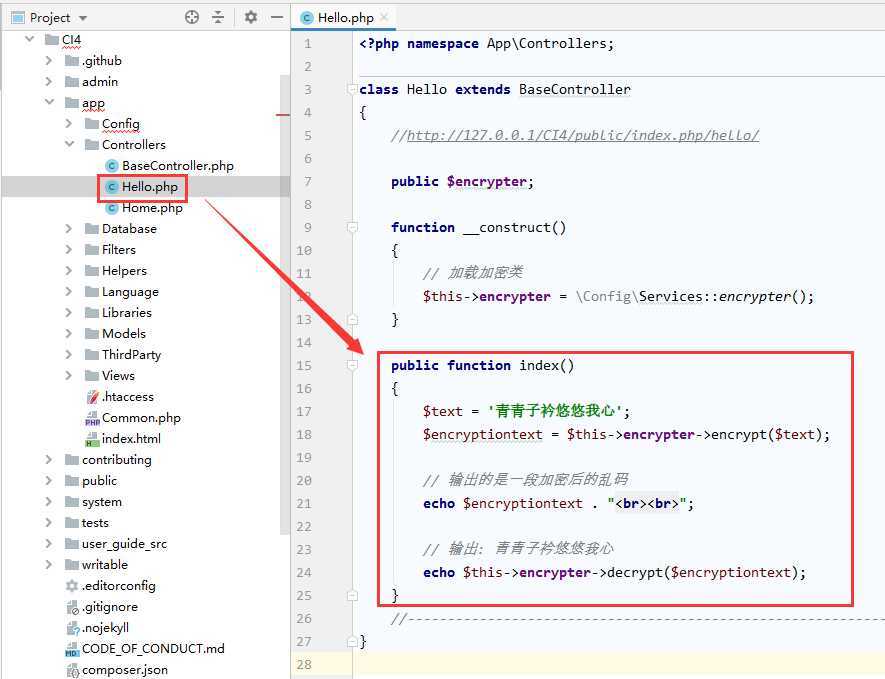Click the locate opened file crosshair icon
This screenshot has width=885, height=679.
click(x=192, y=17)
